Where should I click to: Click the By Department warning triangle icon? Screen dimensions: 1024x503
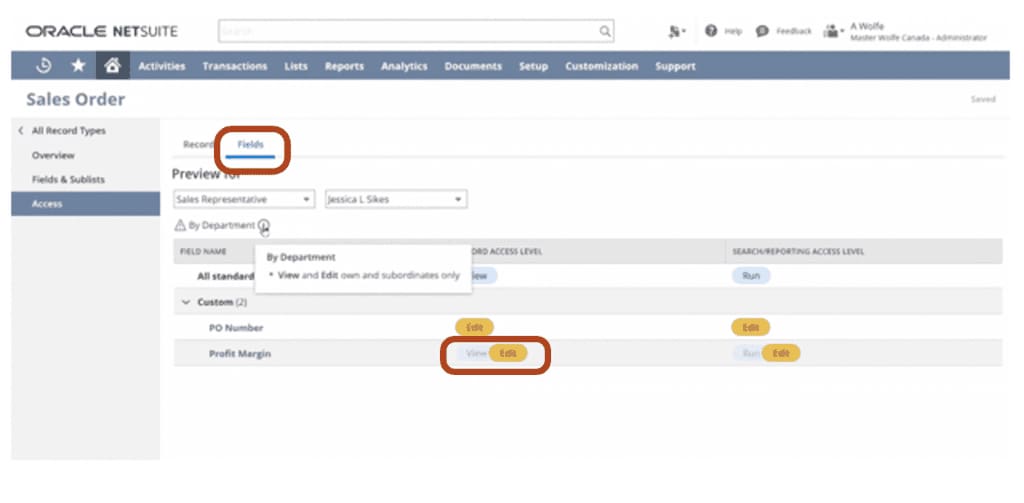coord(180,225)
